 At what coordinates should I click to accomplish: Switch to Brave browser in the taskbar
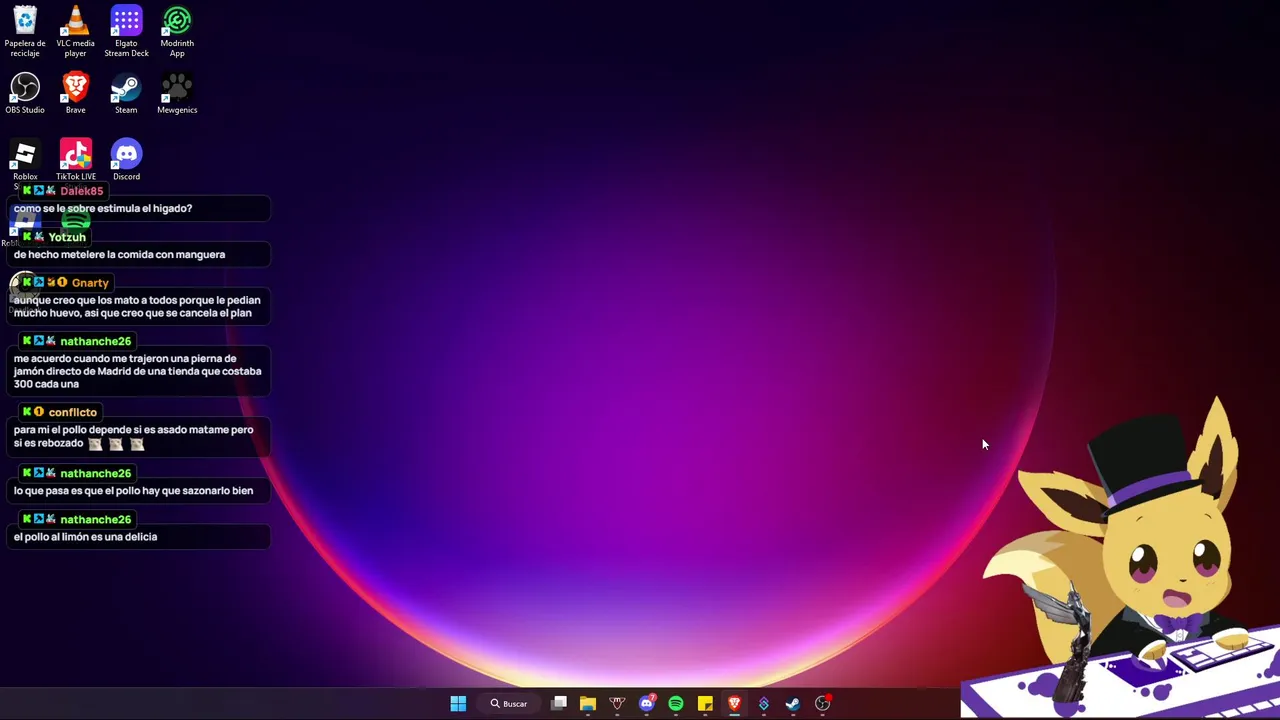pyautogui.click(x=734, y=704)
